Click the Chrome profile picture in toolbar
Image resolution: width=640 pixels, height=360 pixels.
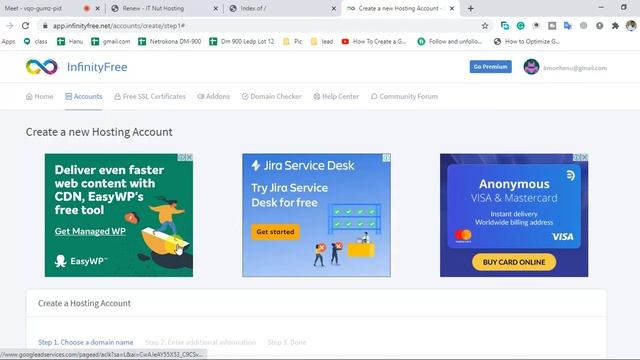(x=631, y=26)
